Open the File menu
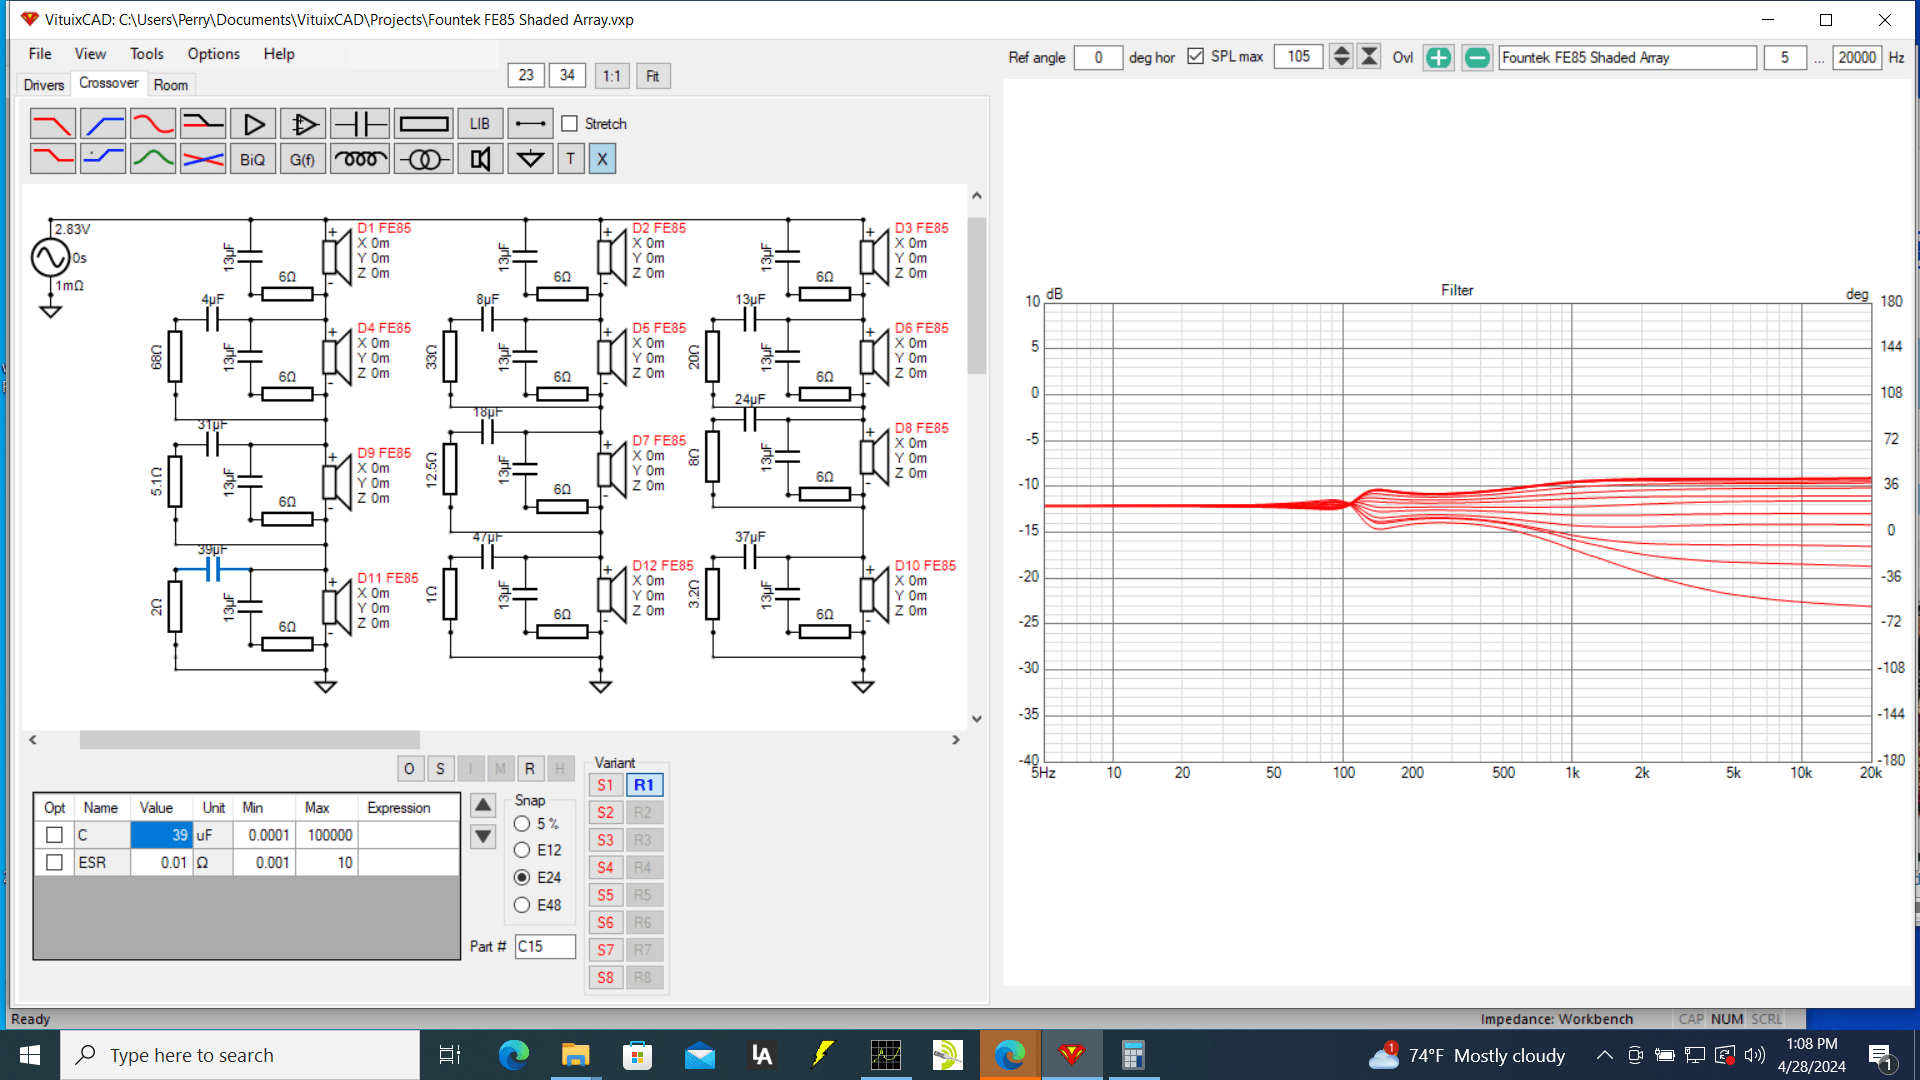The image size is (1920, 1080). [40, 54]
